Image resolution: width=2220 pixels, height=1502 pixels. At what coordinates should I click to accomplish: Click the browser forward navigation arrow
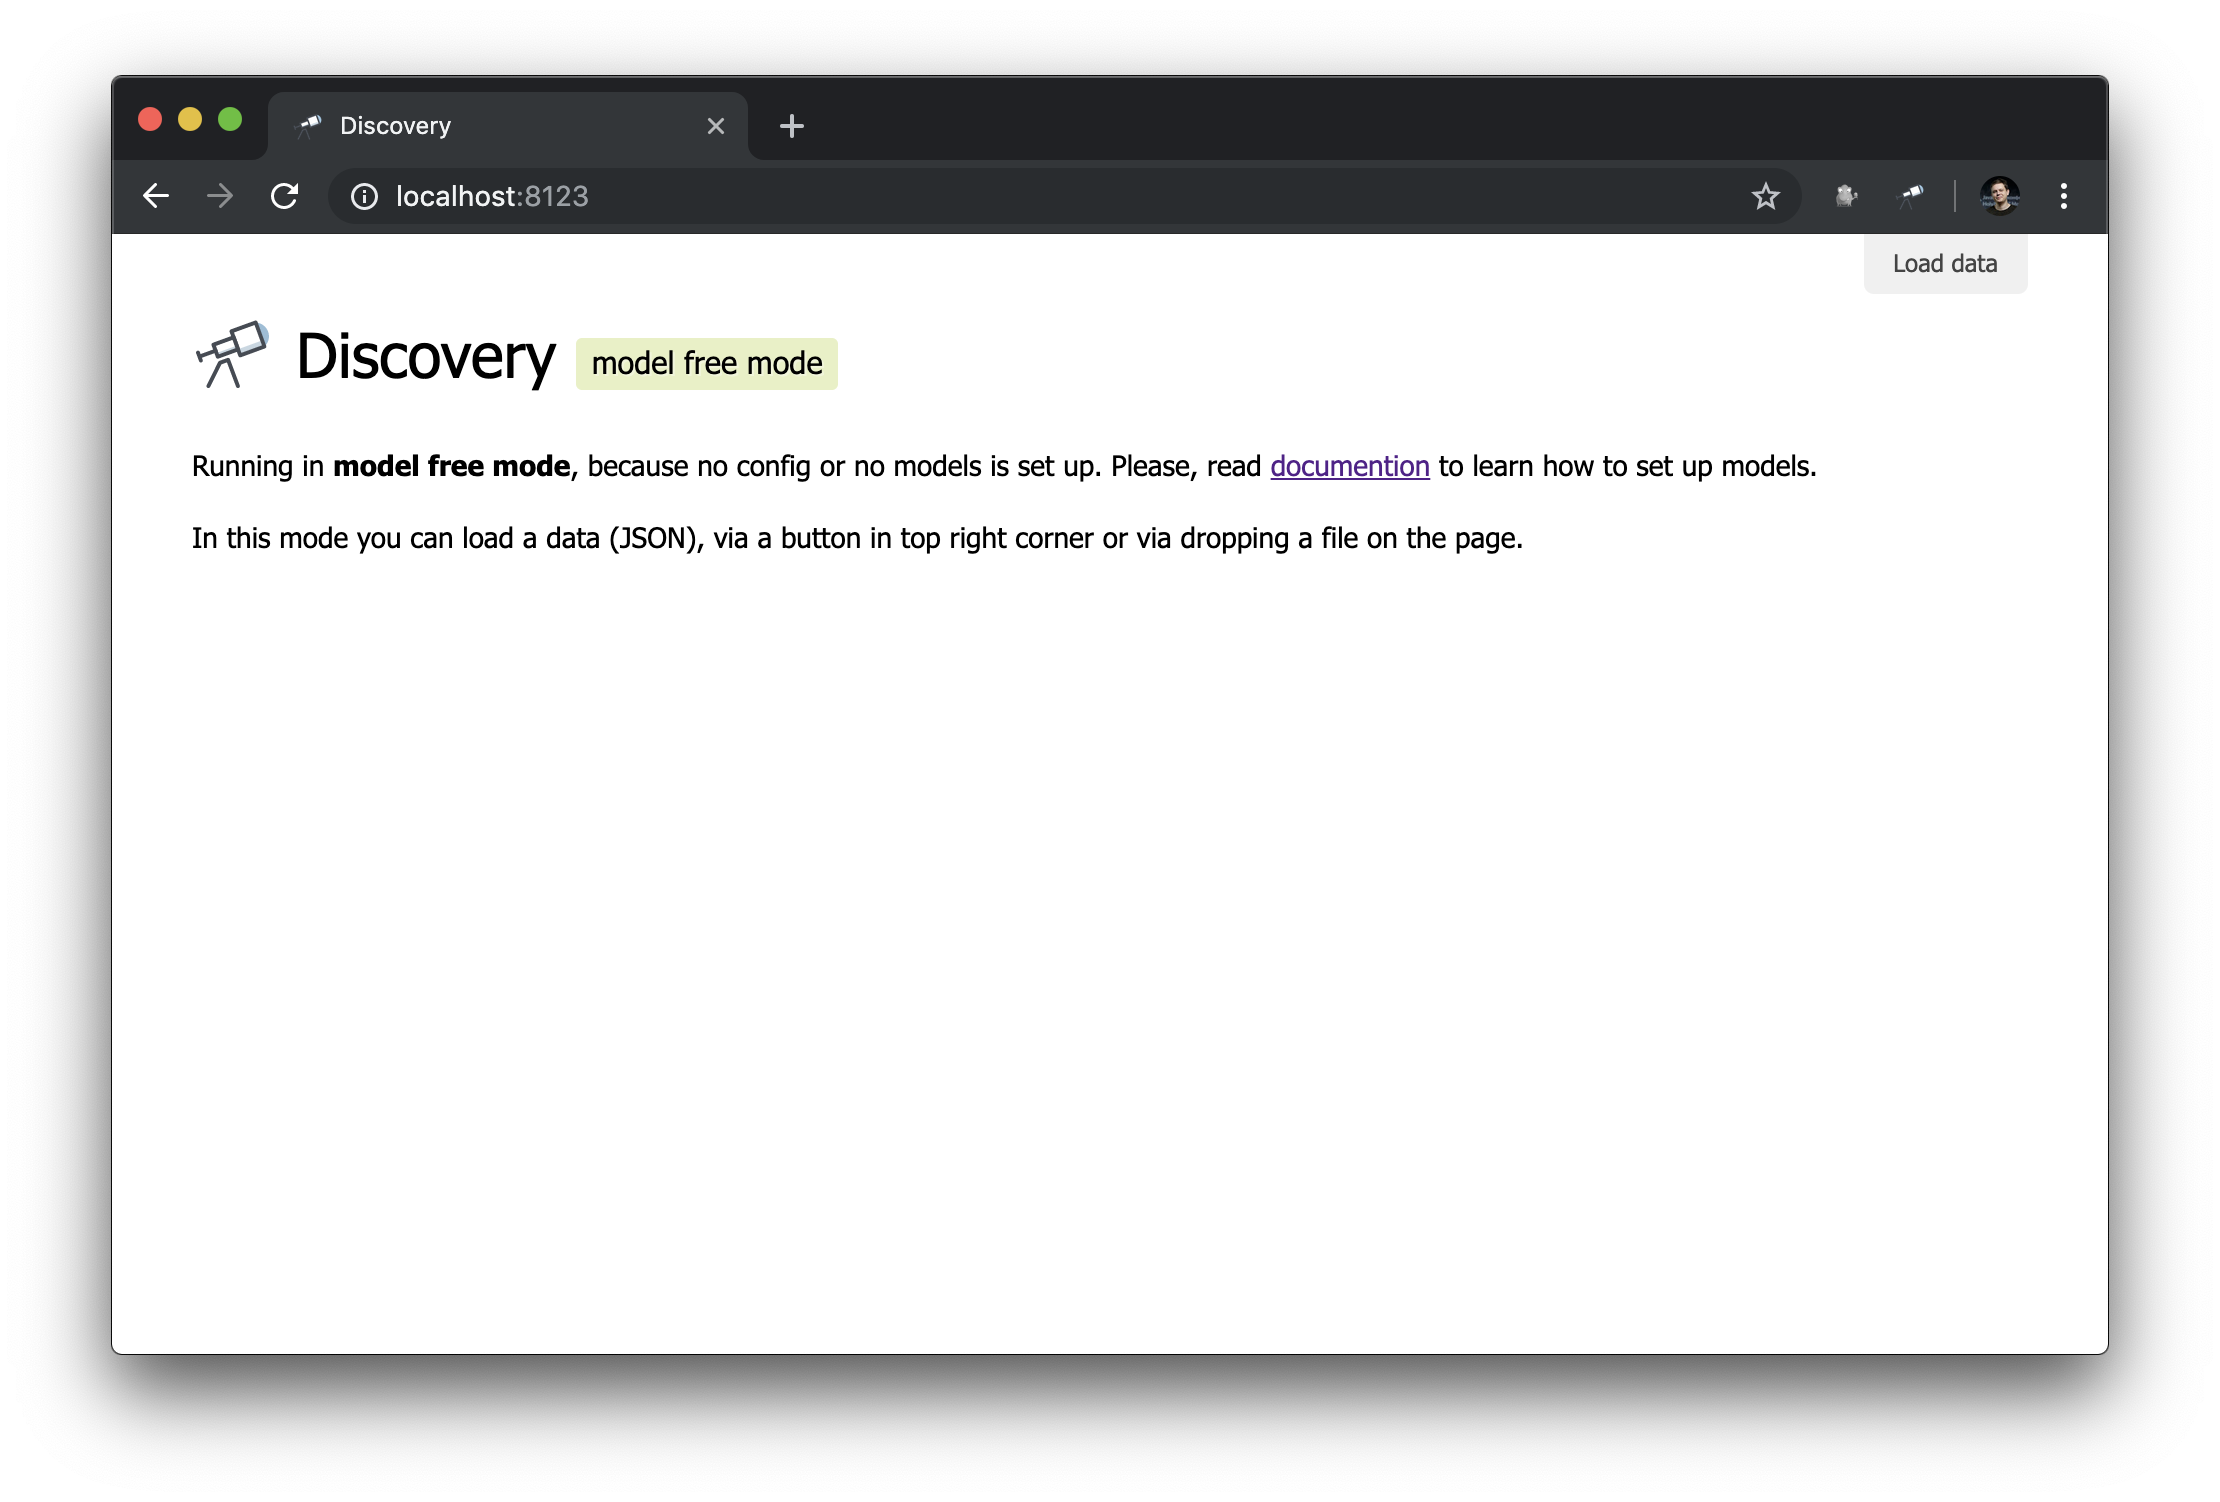[x=221, y=196]
